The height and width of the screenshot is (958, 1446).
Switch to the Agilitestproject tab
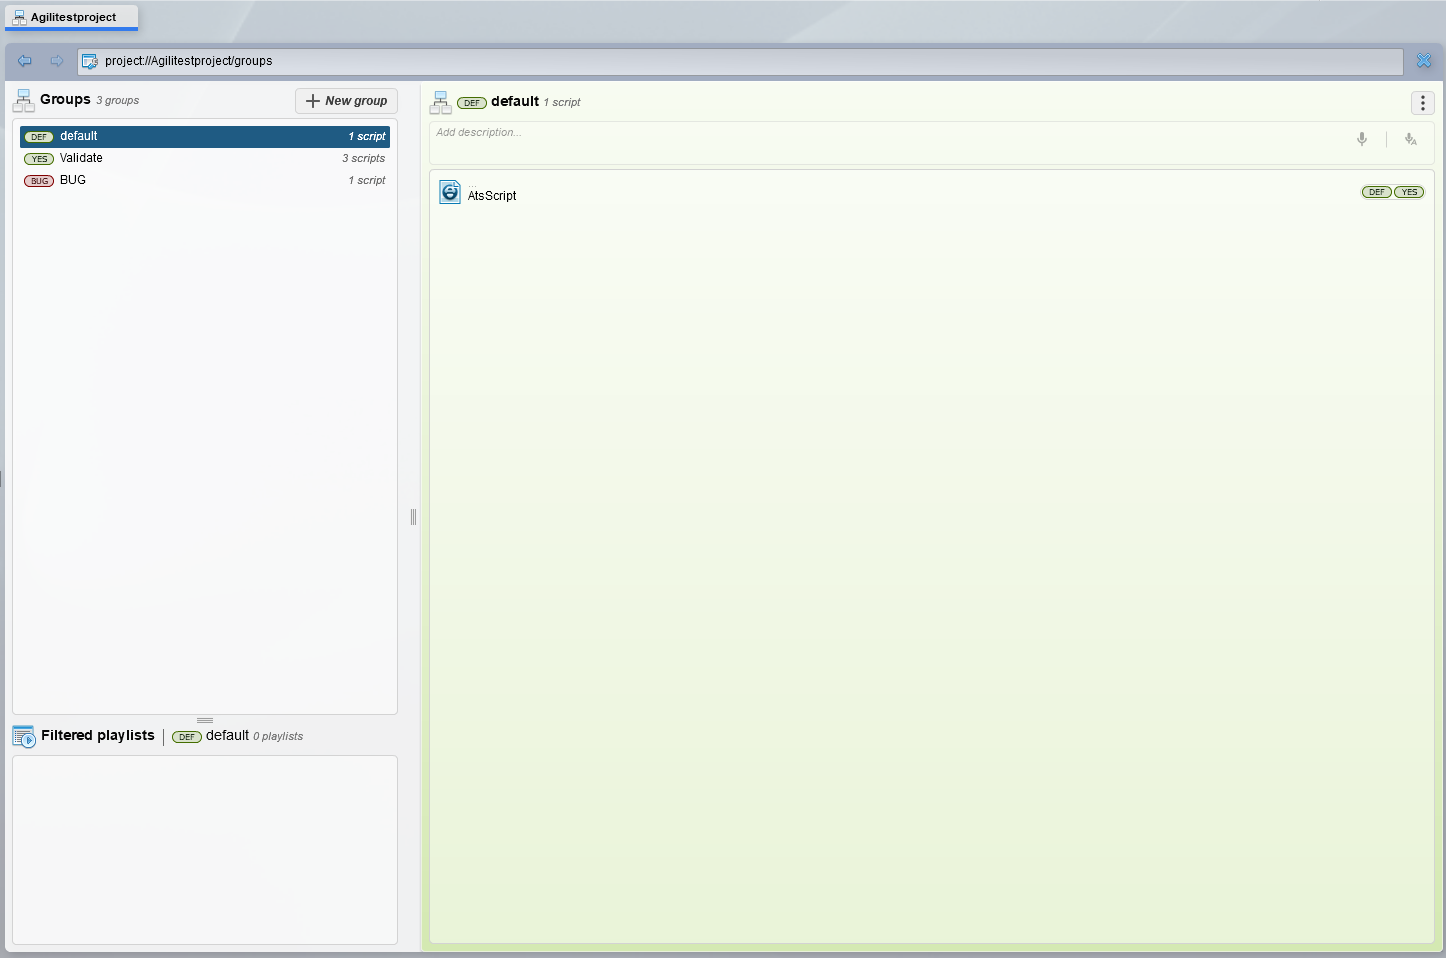[72, 17]
